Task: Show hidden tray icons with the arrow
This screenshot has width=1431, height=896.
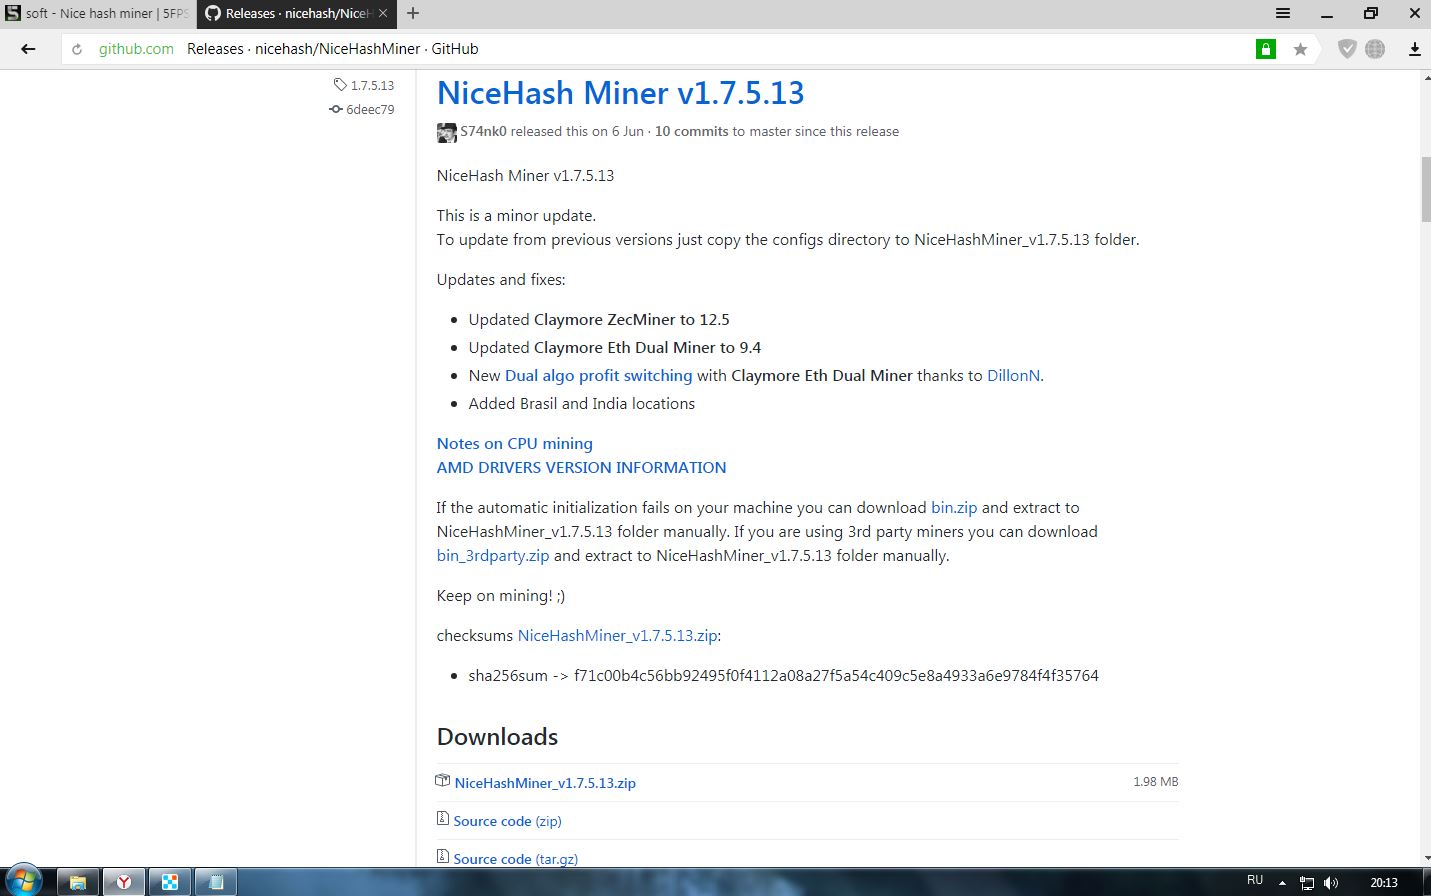Action: click(x=1282, y=882)
